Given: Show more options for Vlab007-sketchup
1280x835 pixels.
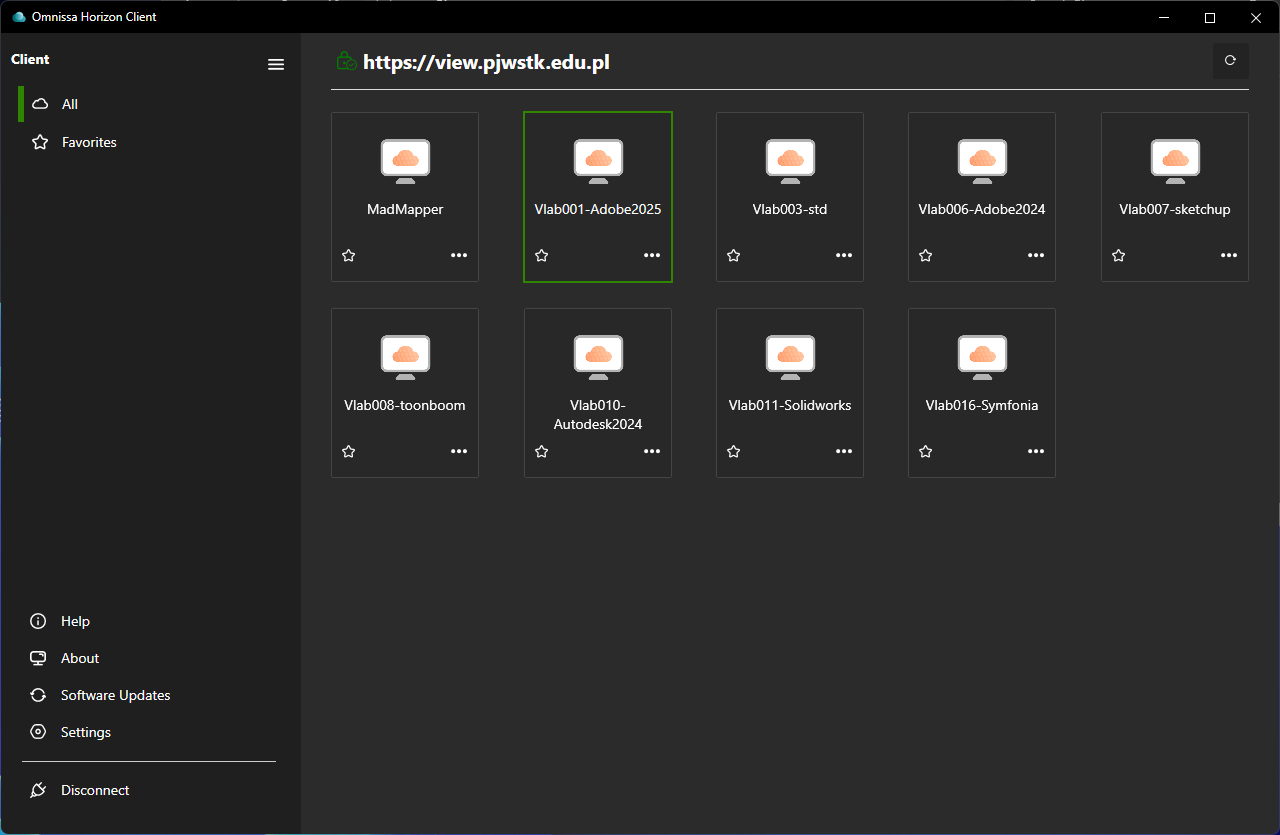Looking at the screenshot, I should click(x=1229, y=255).
